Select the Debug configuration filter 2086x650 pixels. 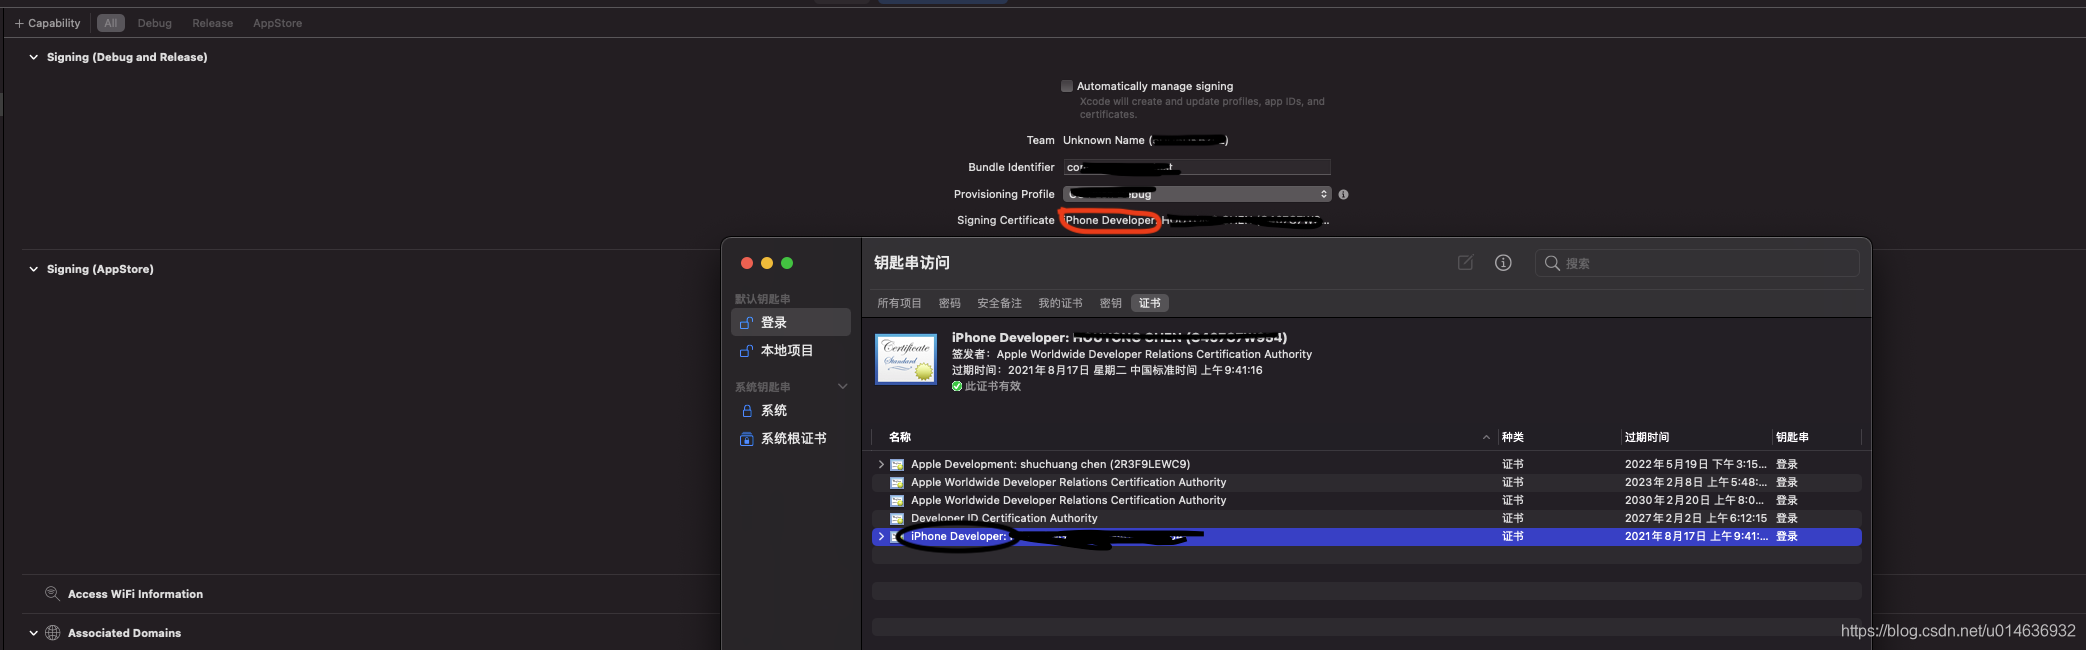[x=155, y=23]
